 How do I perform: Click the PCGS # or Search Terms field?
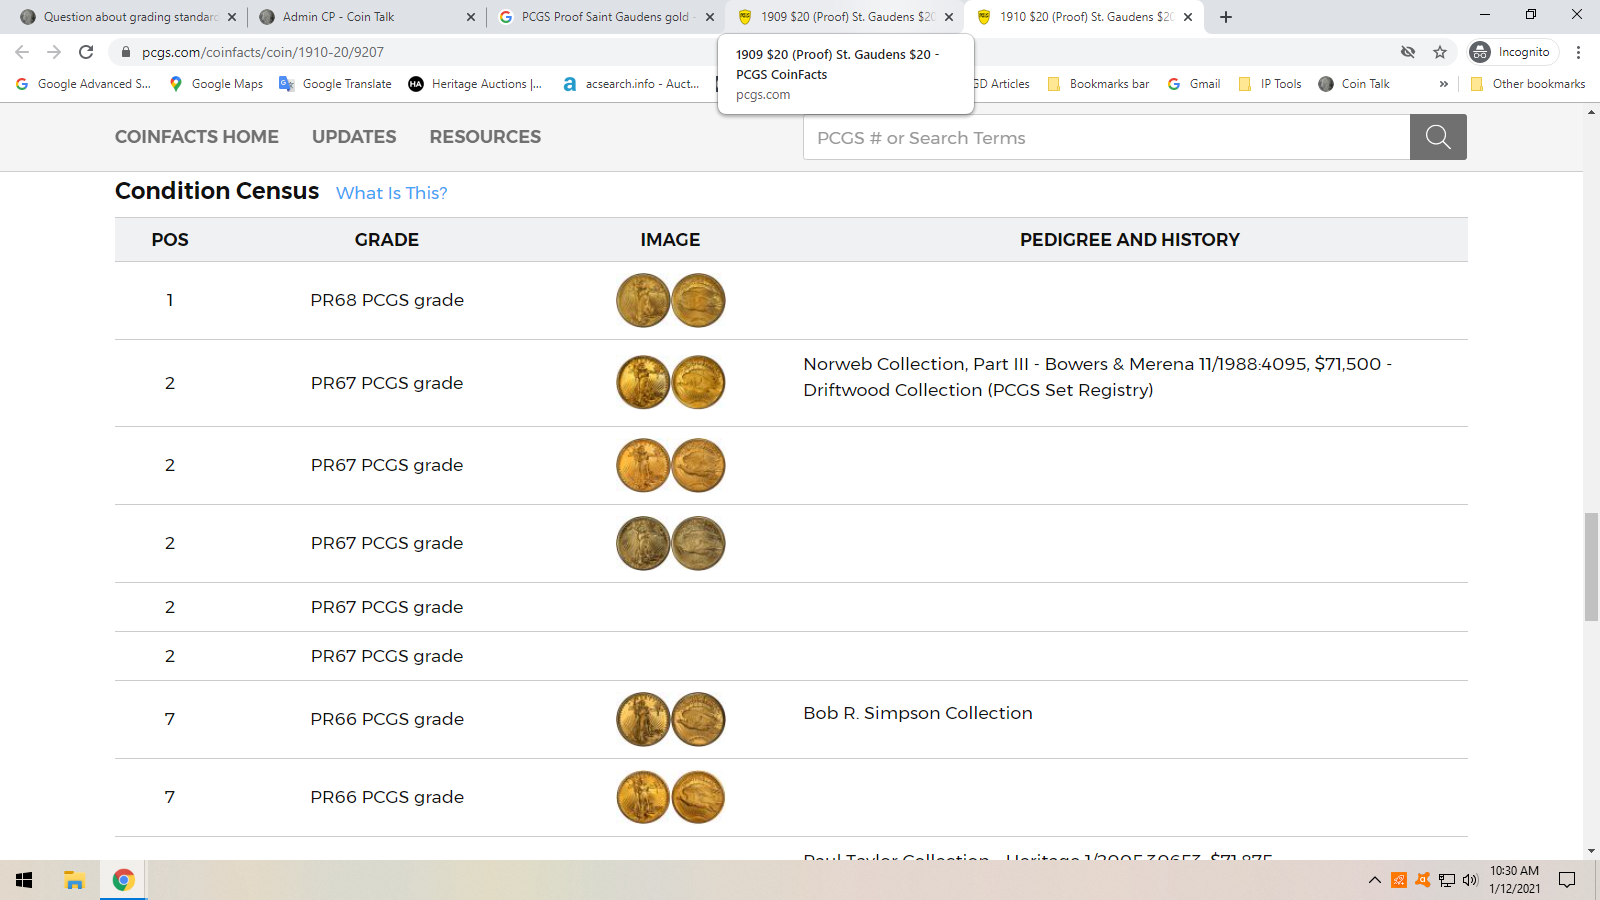tap(1106, 137)
